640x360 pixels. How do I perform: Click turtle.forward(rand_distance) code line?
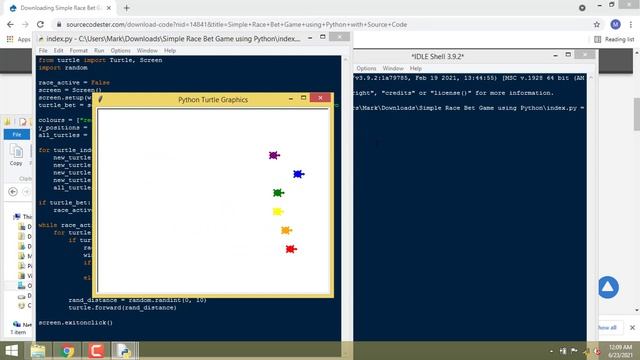122,308
